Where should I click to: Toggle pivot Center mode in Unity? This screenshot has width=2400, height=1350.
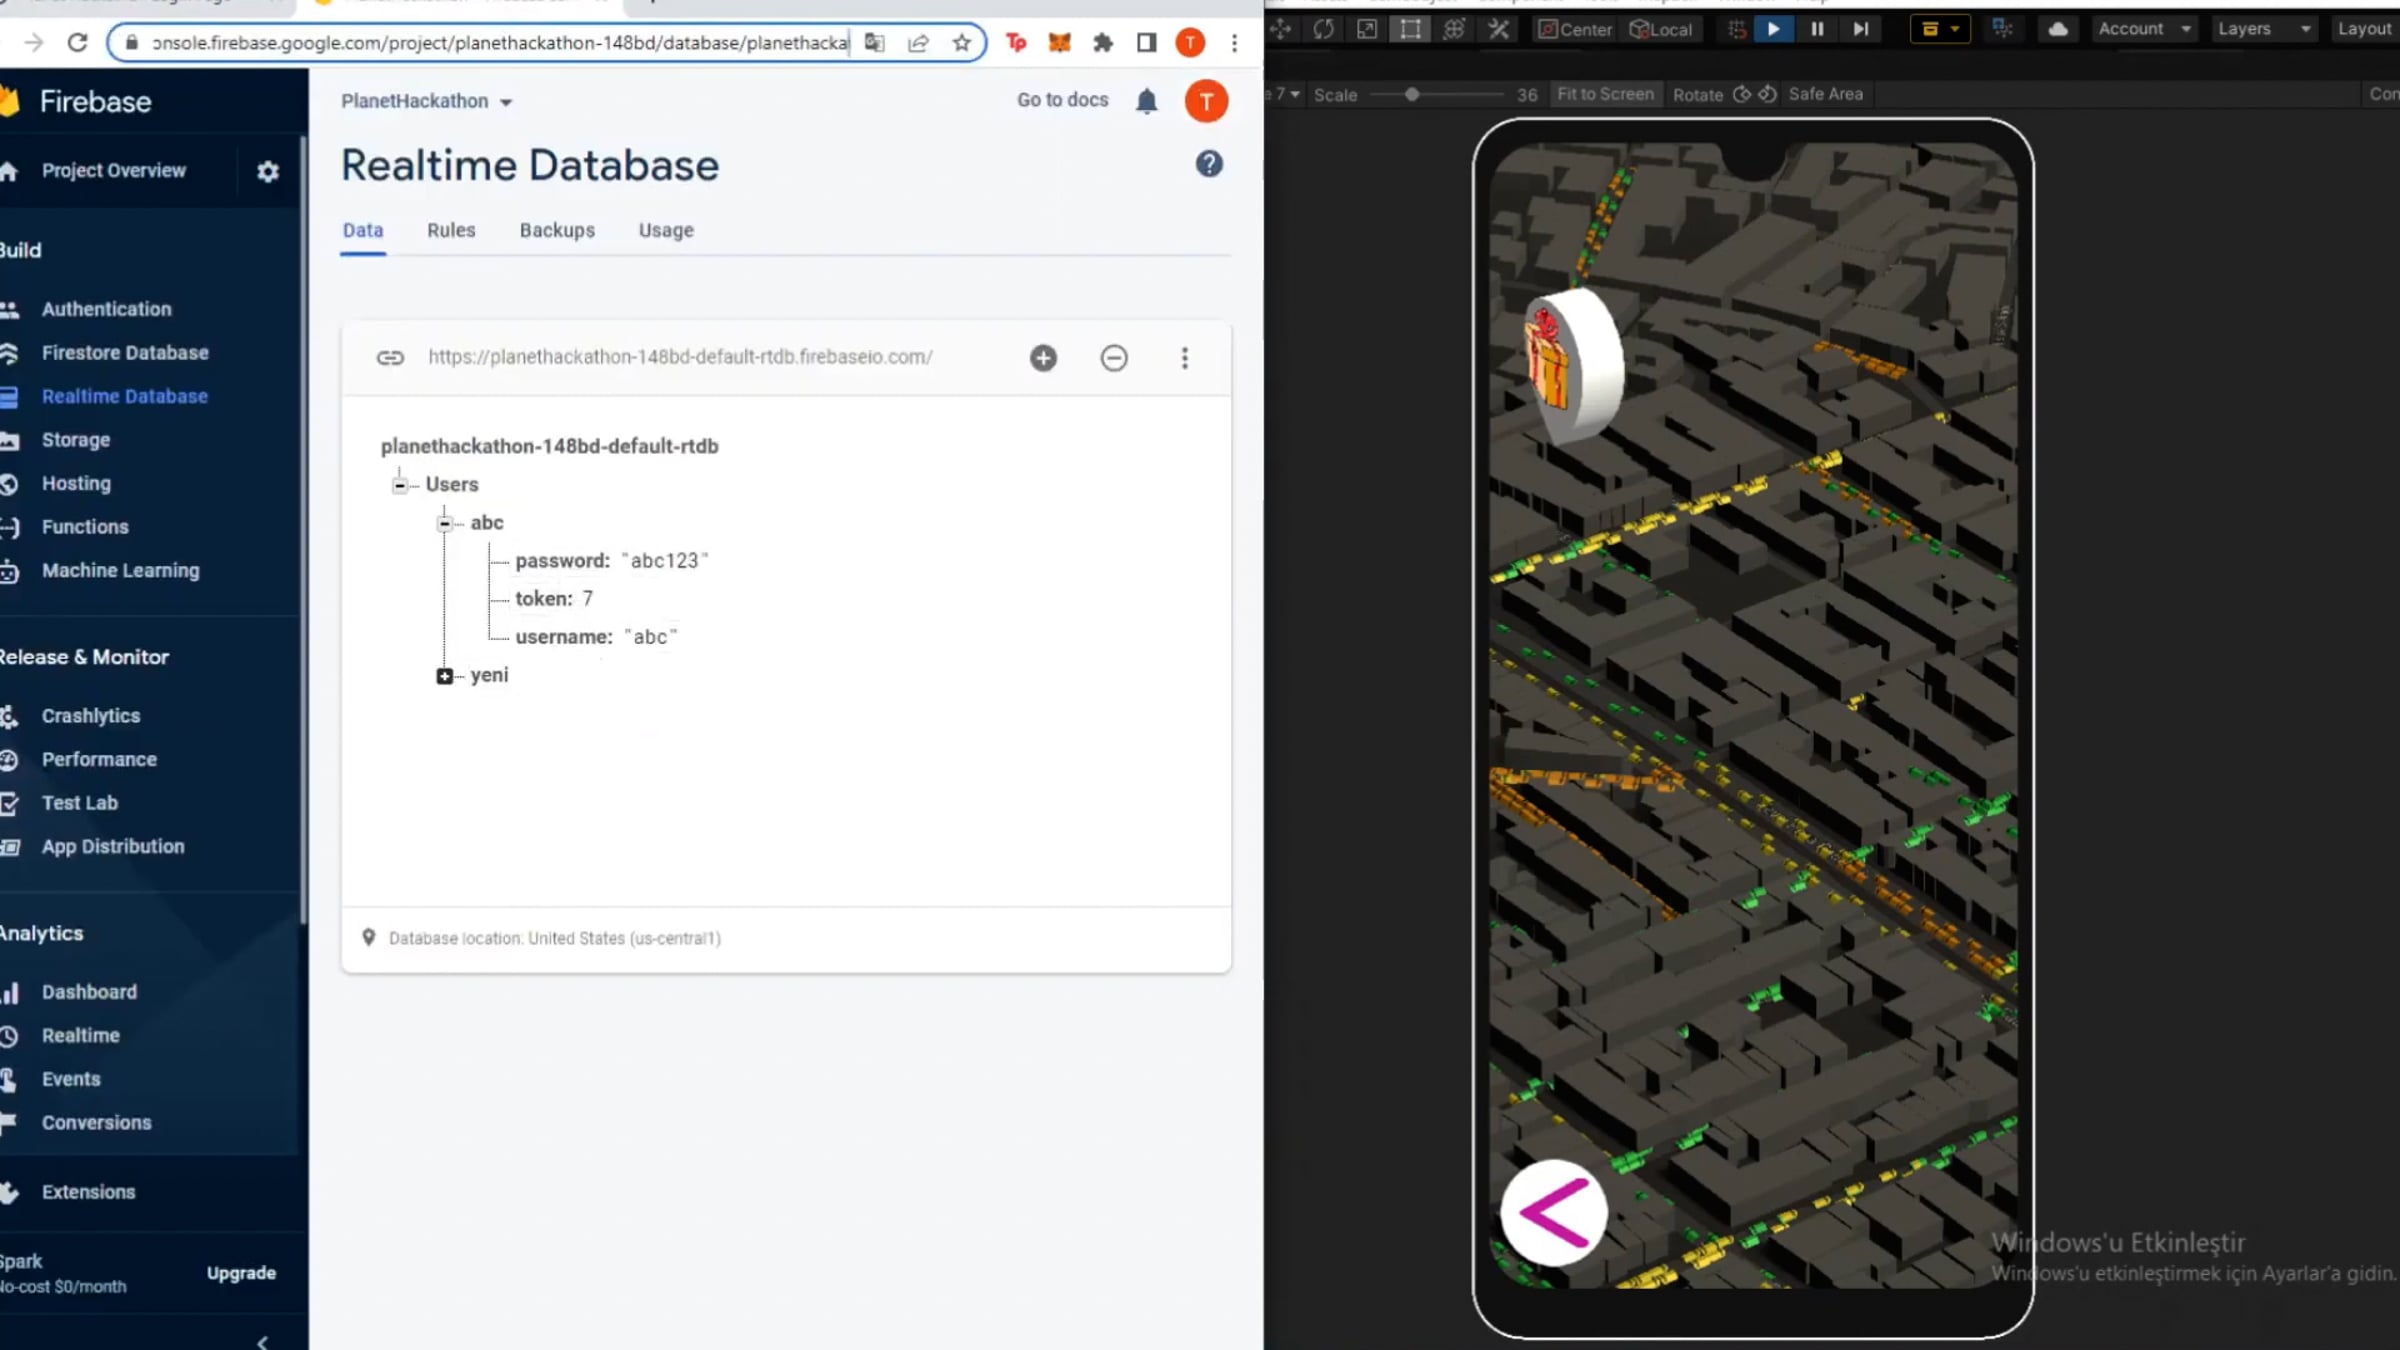click(1575, 29)
